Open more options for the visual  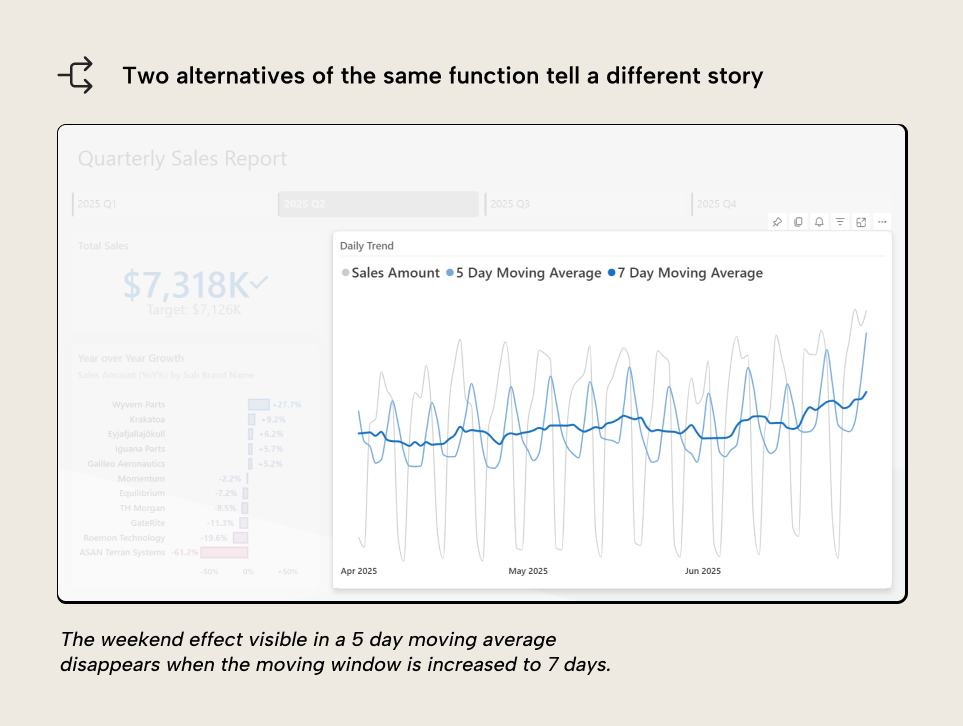coord(881,222)
